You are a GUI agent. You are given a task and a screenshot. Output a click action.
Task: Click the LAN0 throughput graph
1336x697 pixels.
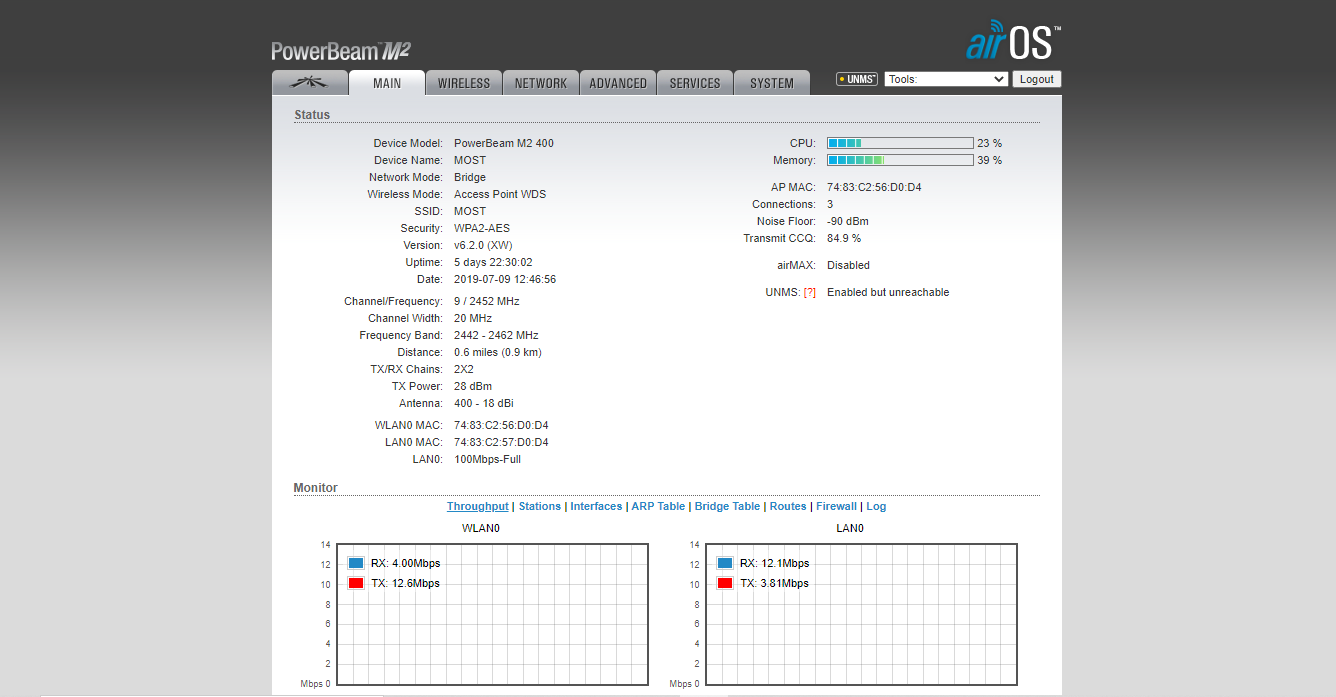pos(861,614)
